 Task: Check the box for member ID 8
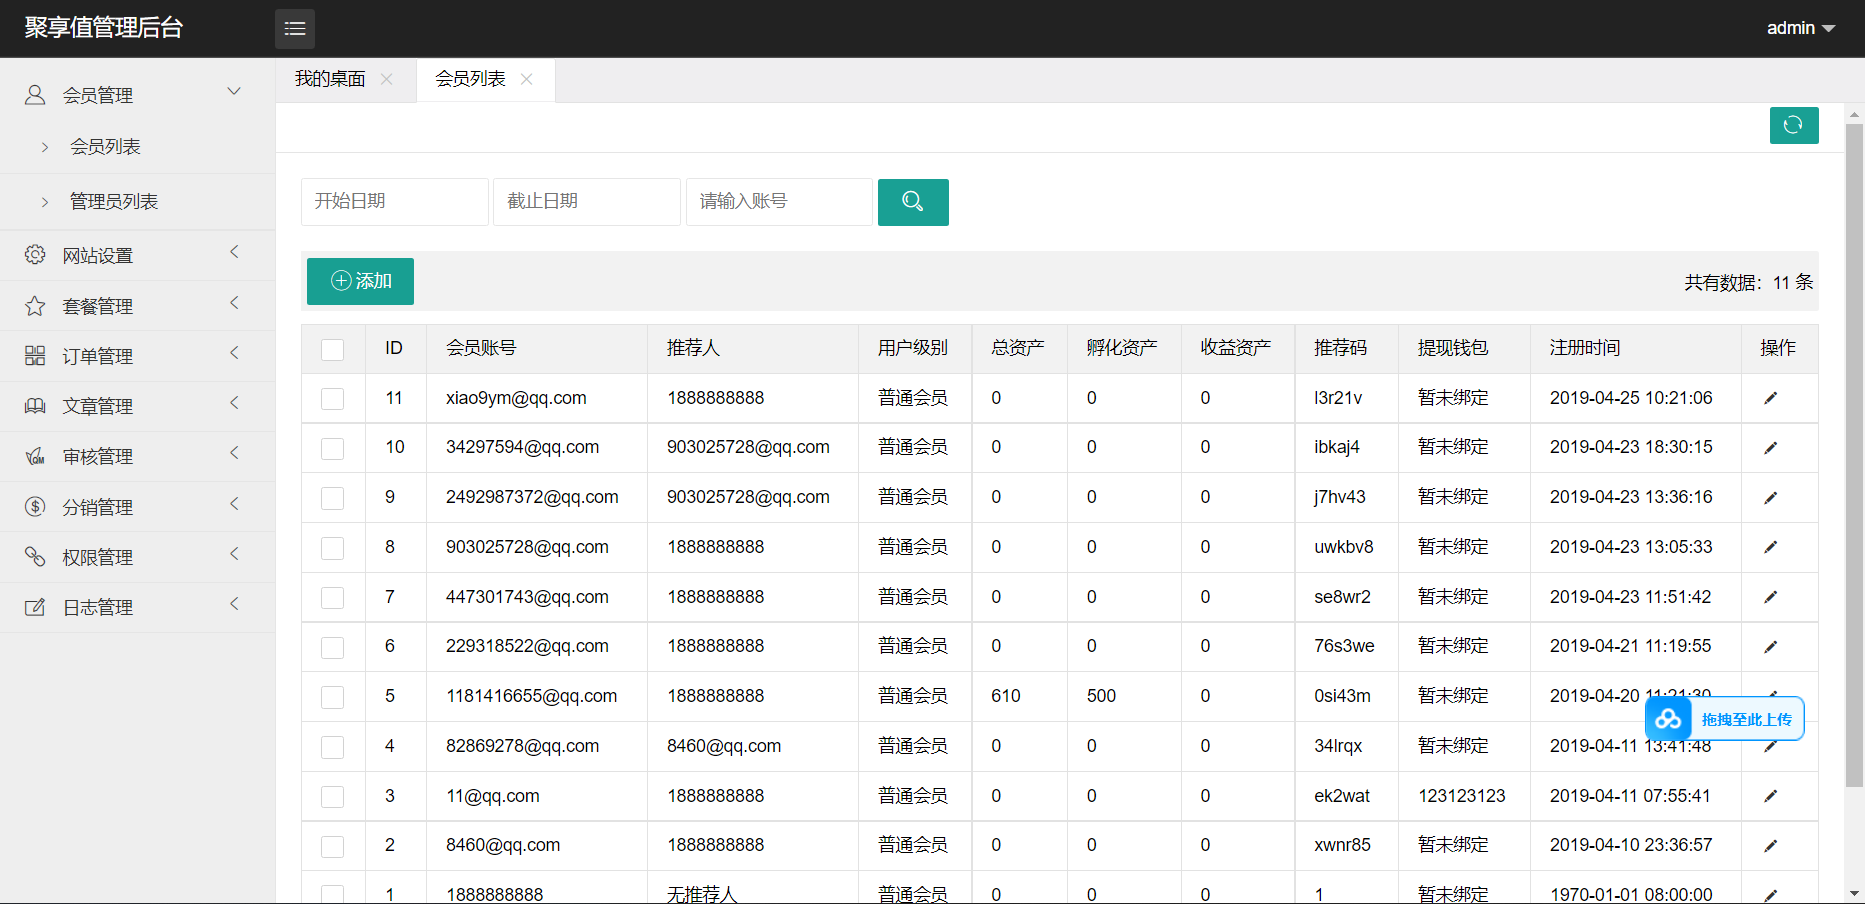coord(333,548)
